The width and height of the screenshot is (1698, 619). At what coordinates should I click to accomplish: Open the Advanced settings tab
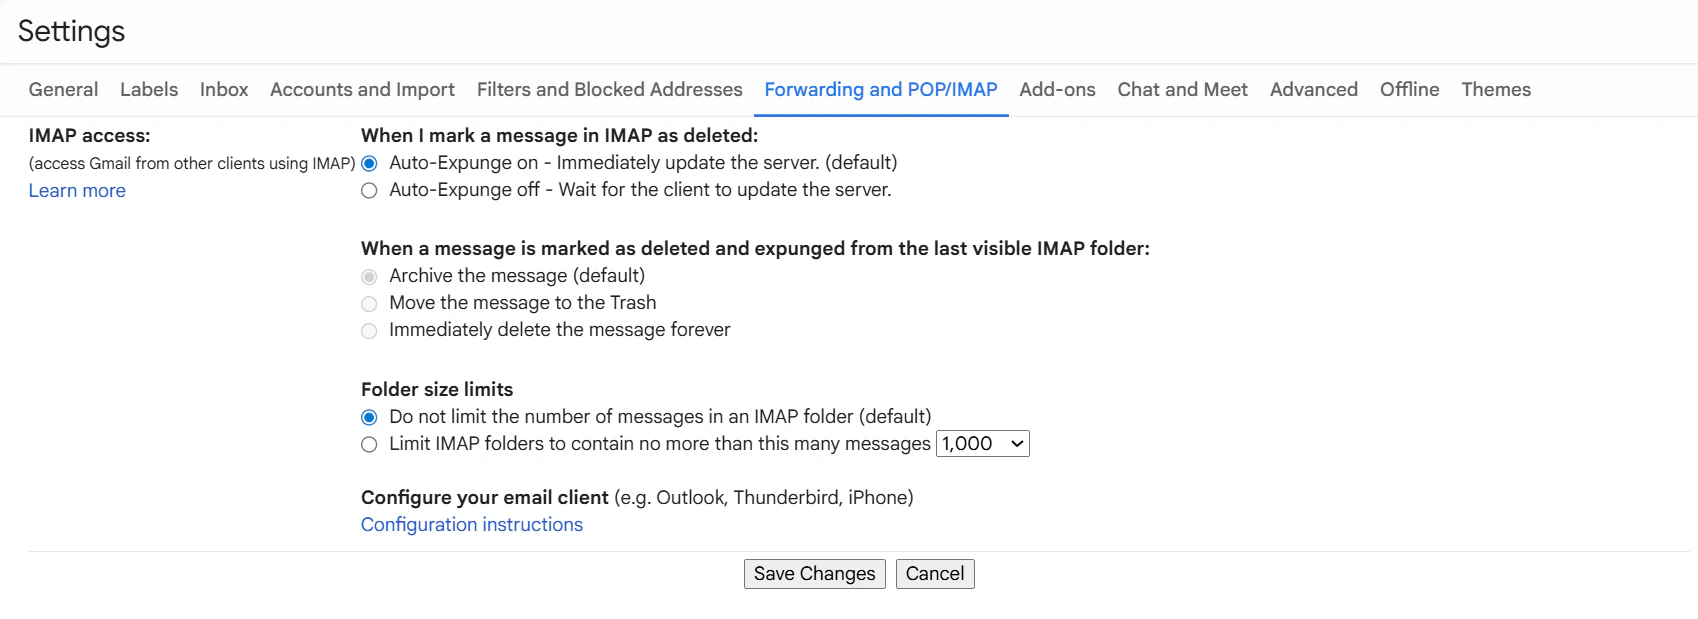click(1313, 89)
